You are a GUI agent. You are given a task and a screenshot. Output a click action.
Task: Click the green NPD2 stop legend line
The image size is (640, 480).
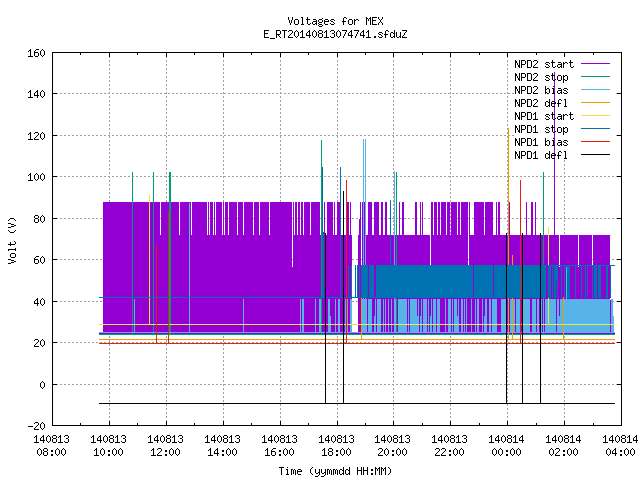click(x=596, y=77)
